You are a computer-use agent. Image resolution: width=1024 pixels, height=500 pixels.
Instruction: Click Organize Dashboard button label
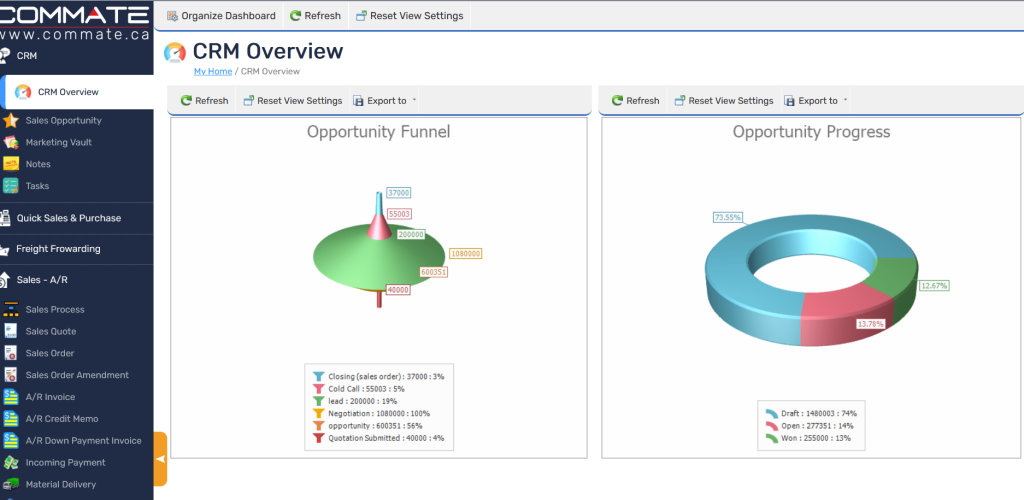(x=229, y=16)
